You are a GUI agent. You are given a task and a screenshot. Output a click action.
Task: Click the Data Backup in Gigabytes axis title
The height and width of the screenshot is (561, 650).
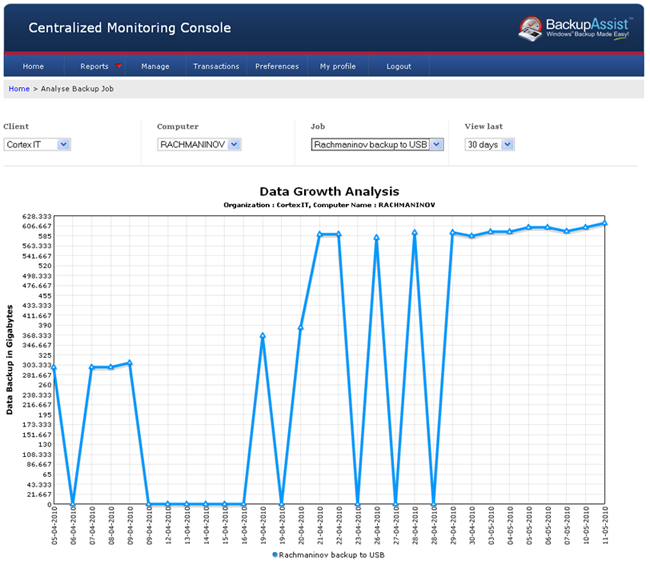click(10, 360)
